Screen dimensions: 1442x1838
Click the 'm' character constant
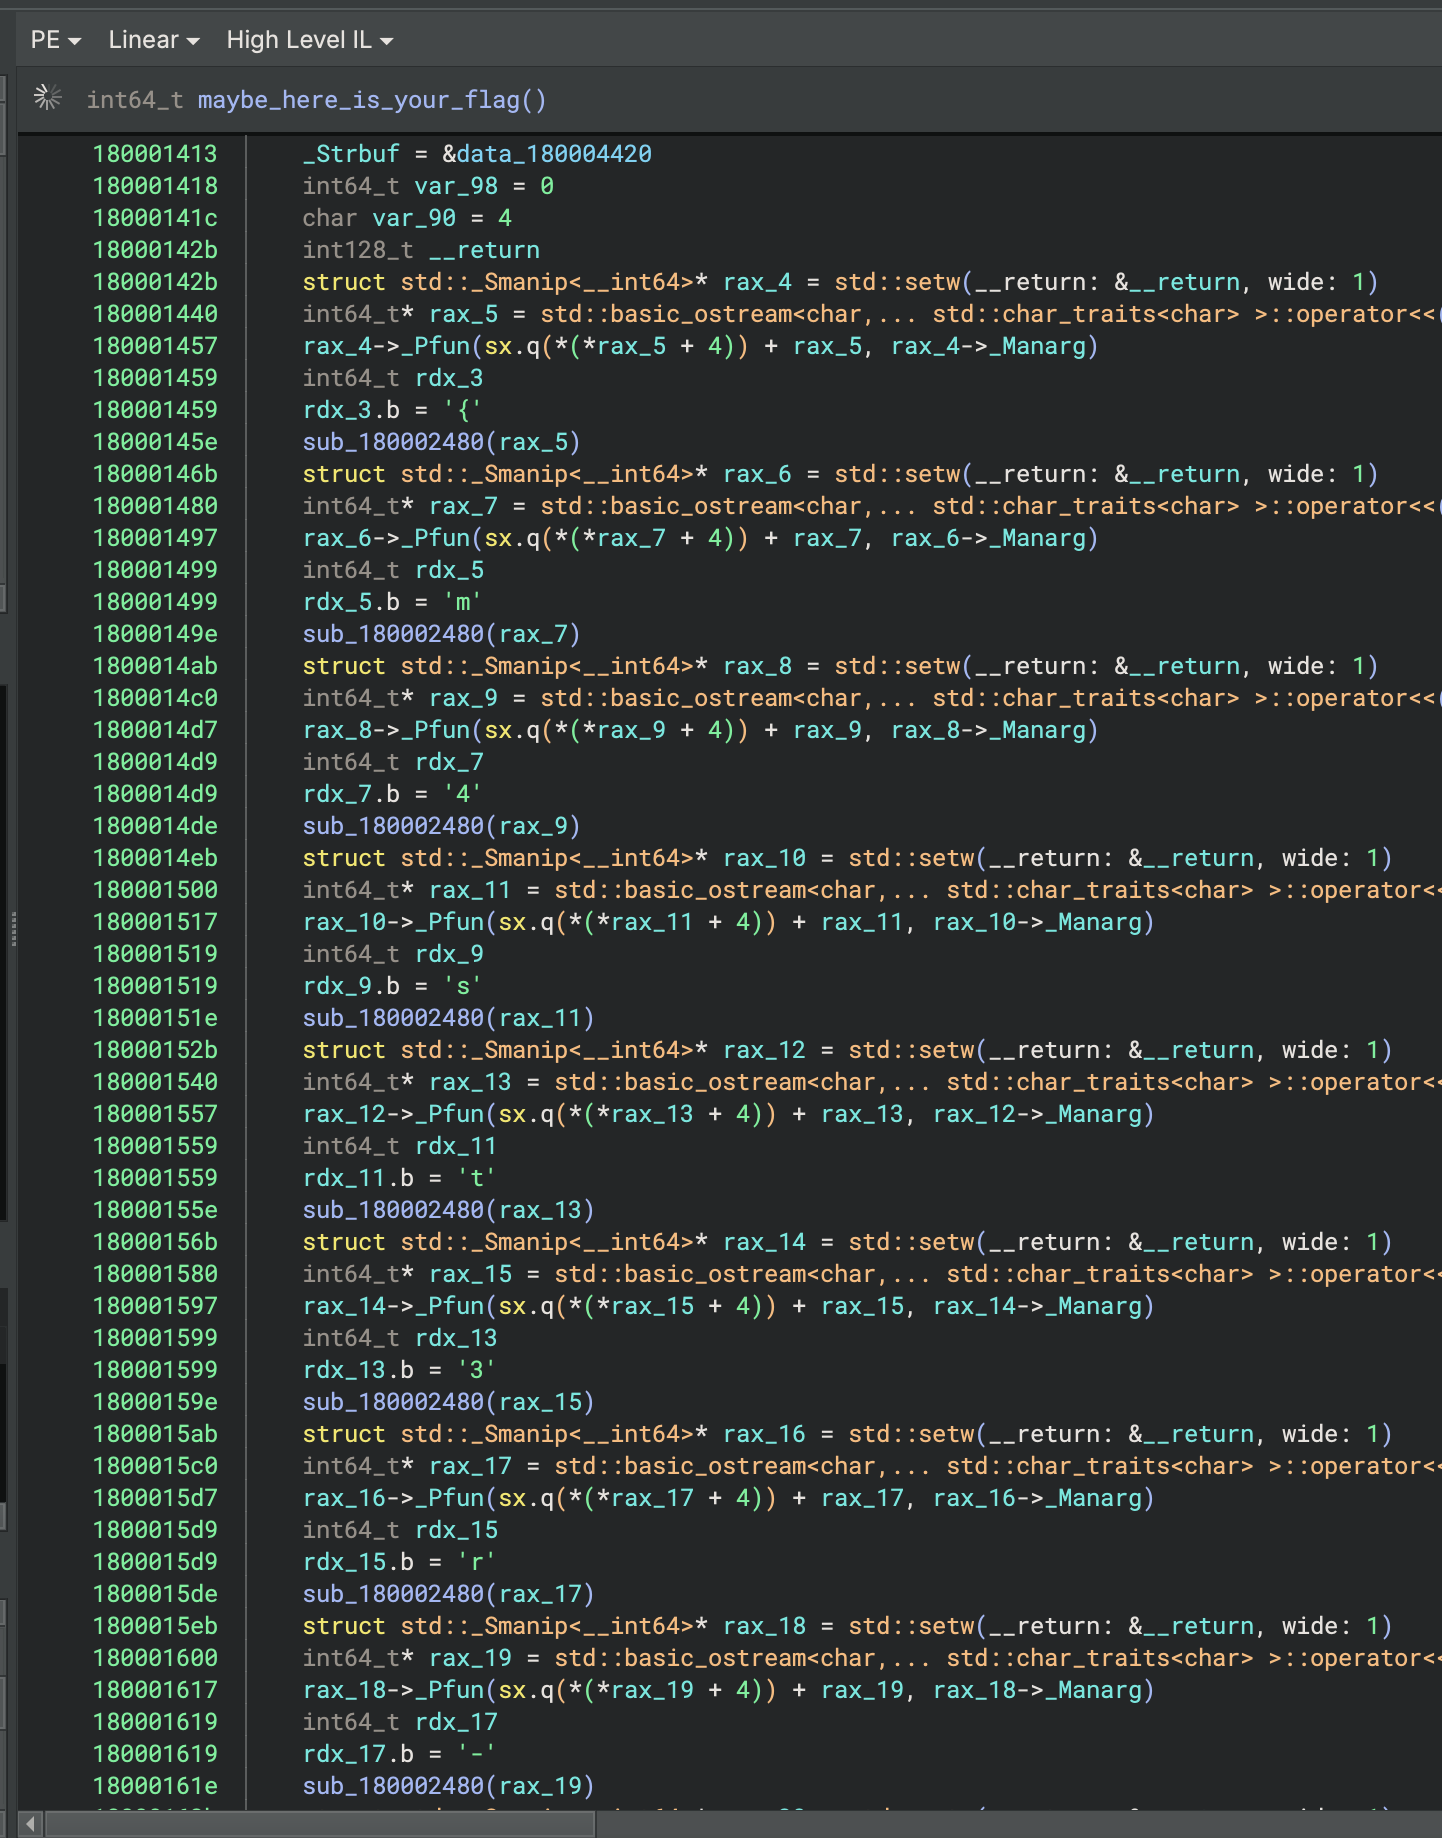coord(463,602)
